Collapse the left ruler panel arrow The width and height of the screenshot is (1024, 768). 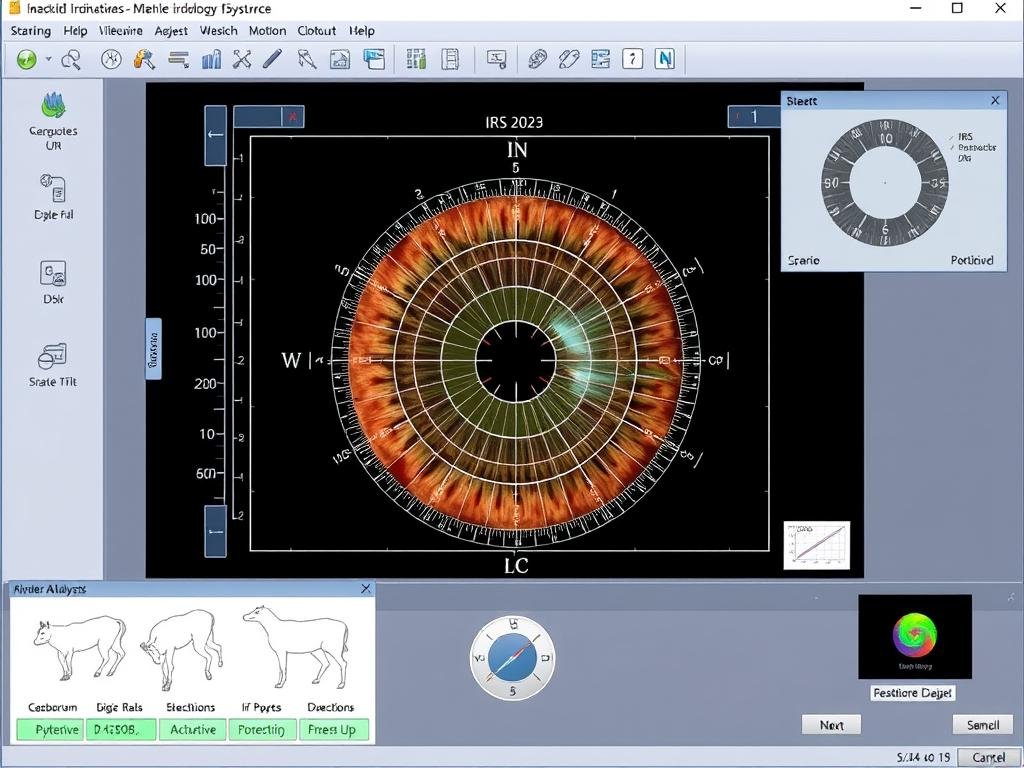(214, 135)
